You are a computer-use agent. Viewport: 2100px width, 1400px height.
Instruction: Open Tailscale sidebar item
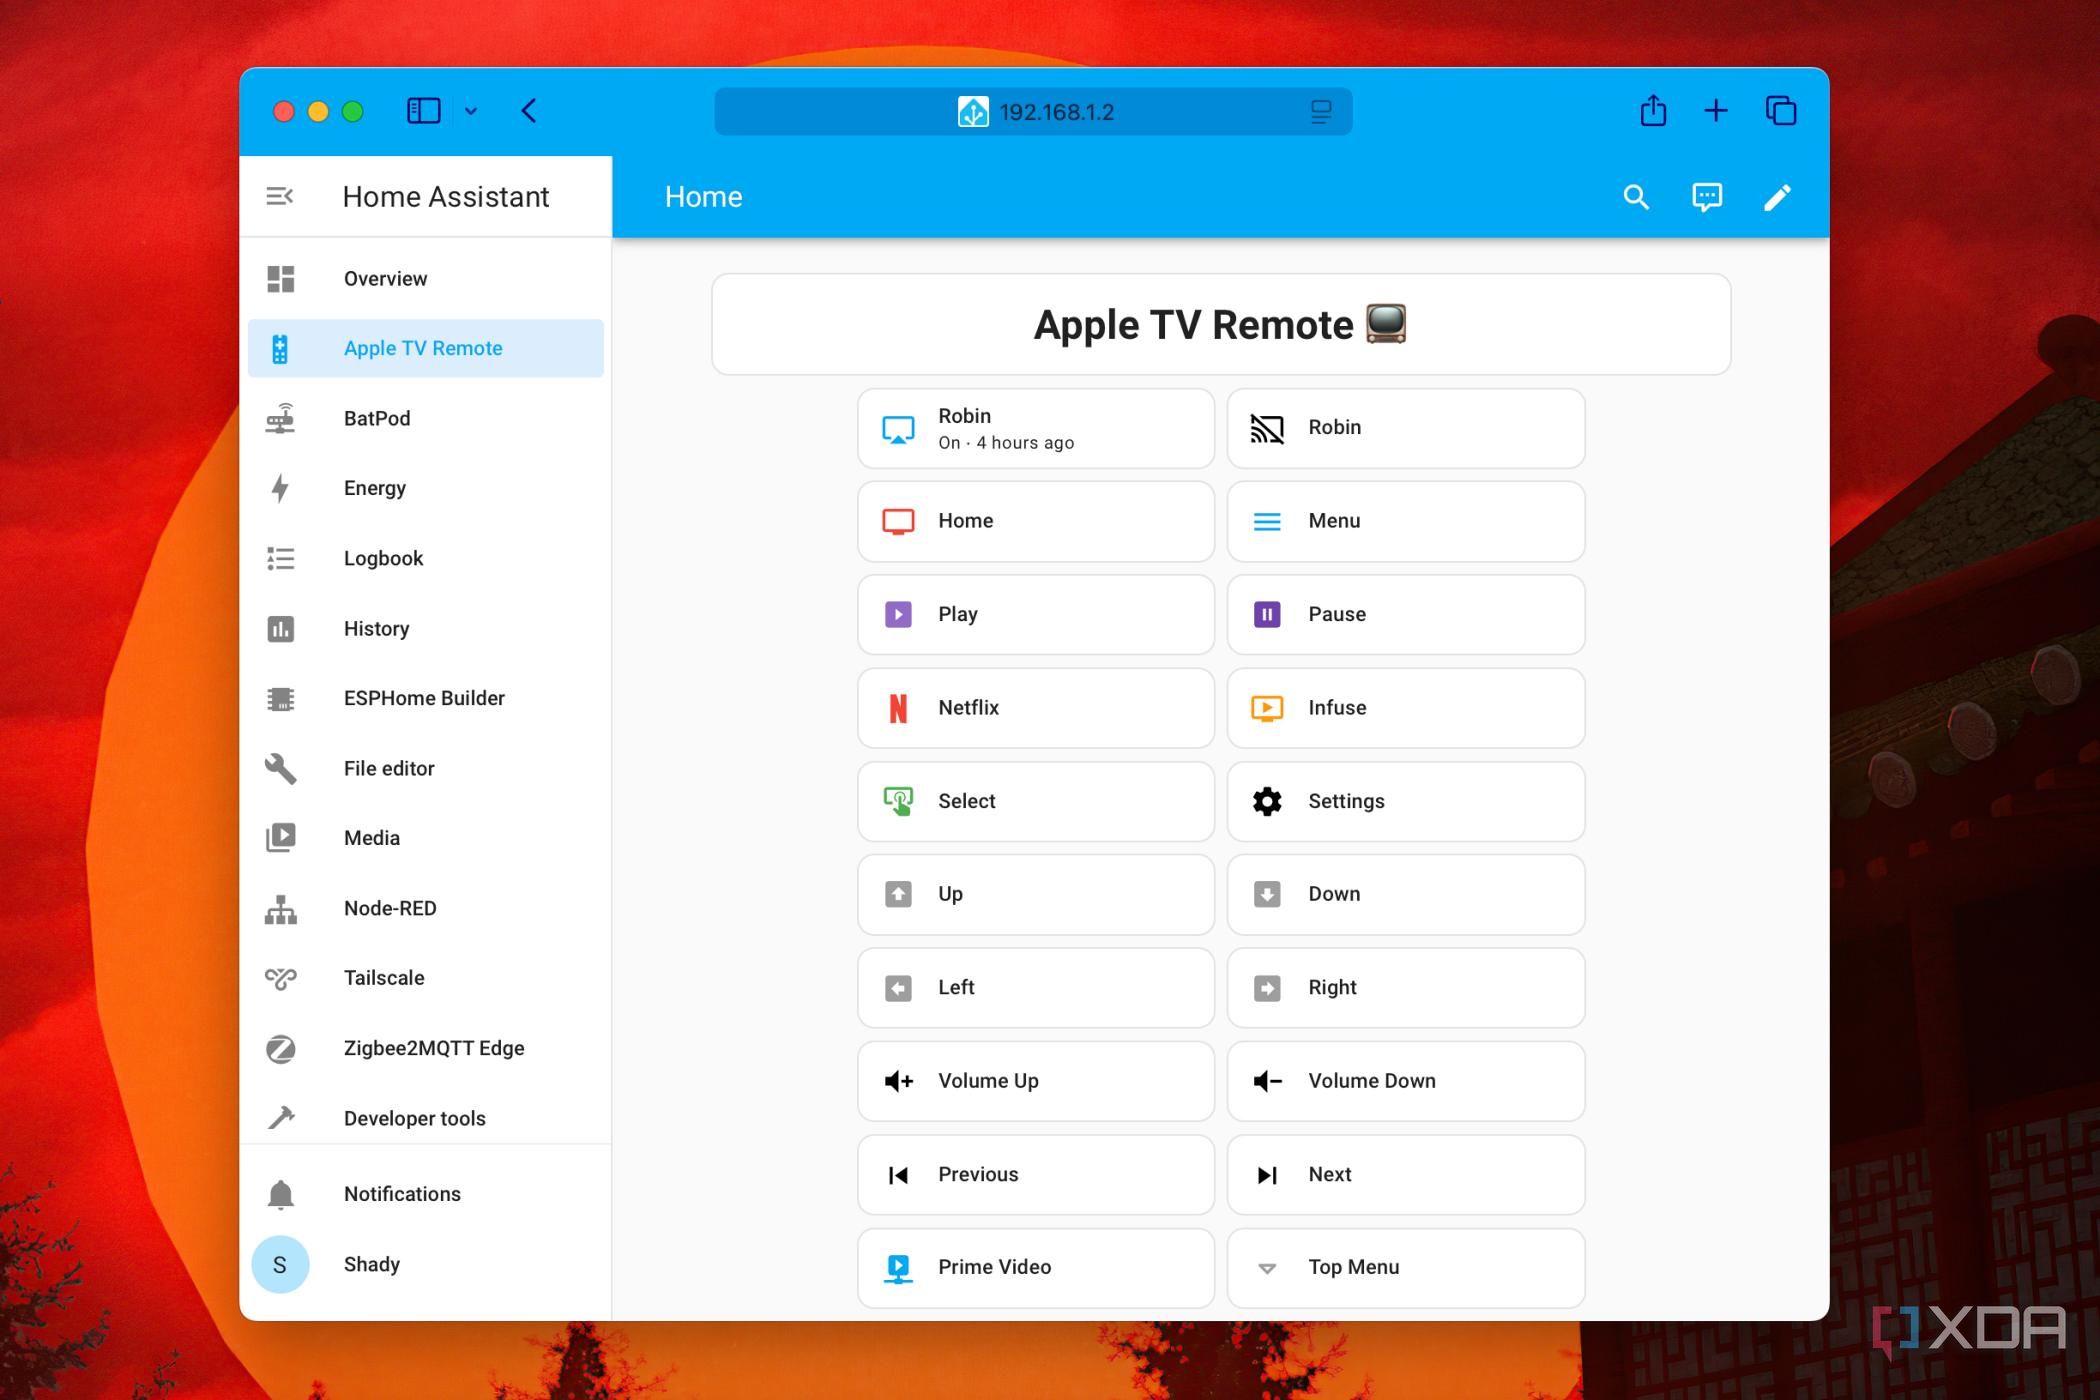click(426, 978)
